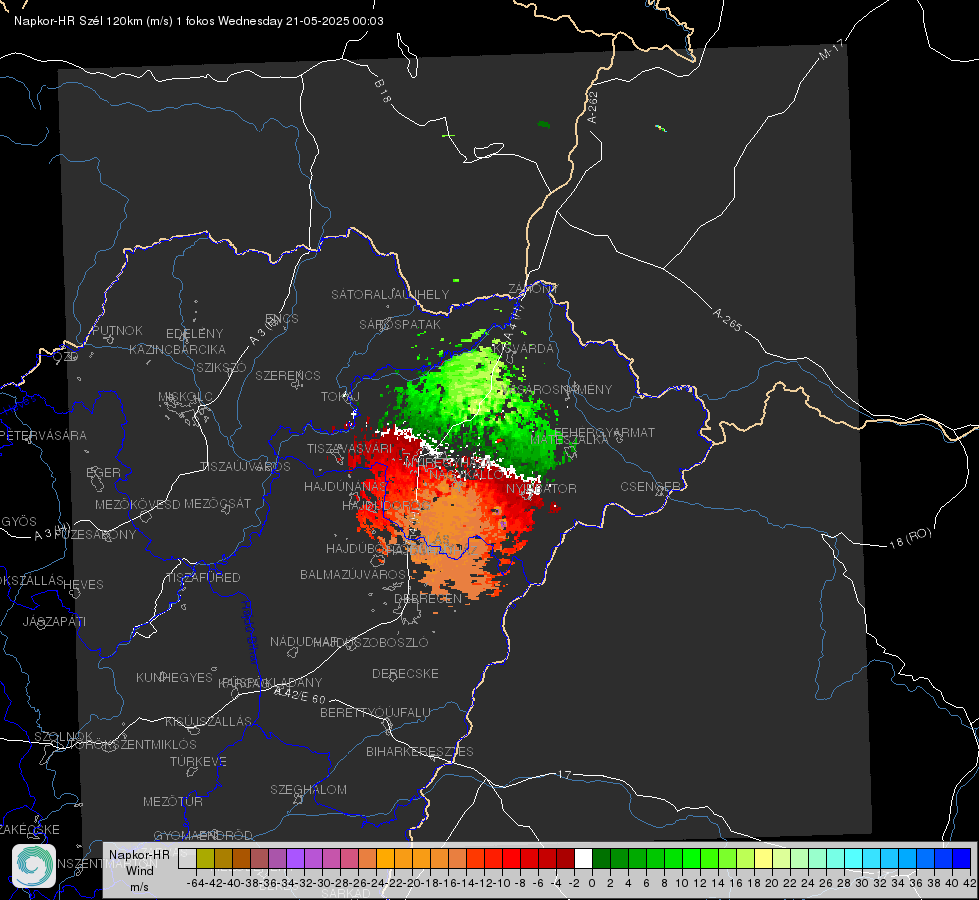
Task: Click the 'CSENGER' city label
Action: pyautogui.click(x=650, y=487)
